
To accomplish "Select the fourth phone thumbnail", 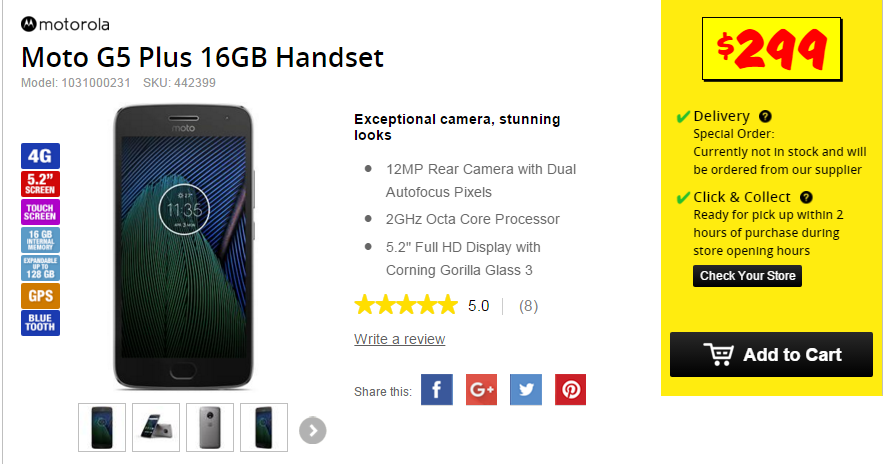I will tap(264, 428).
